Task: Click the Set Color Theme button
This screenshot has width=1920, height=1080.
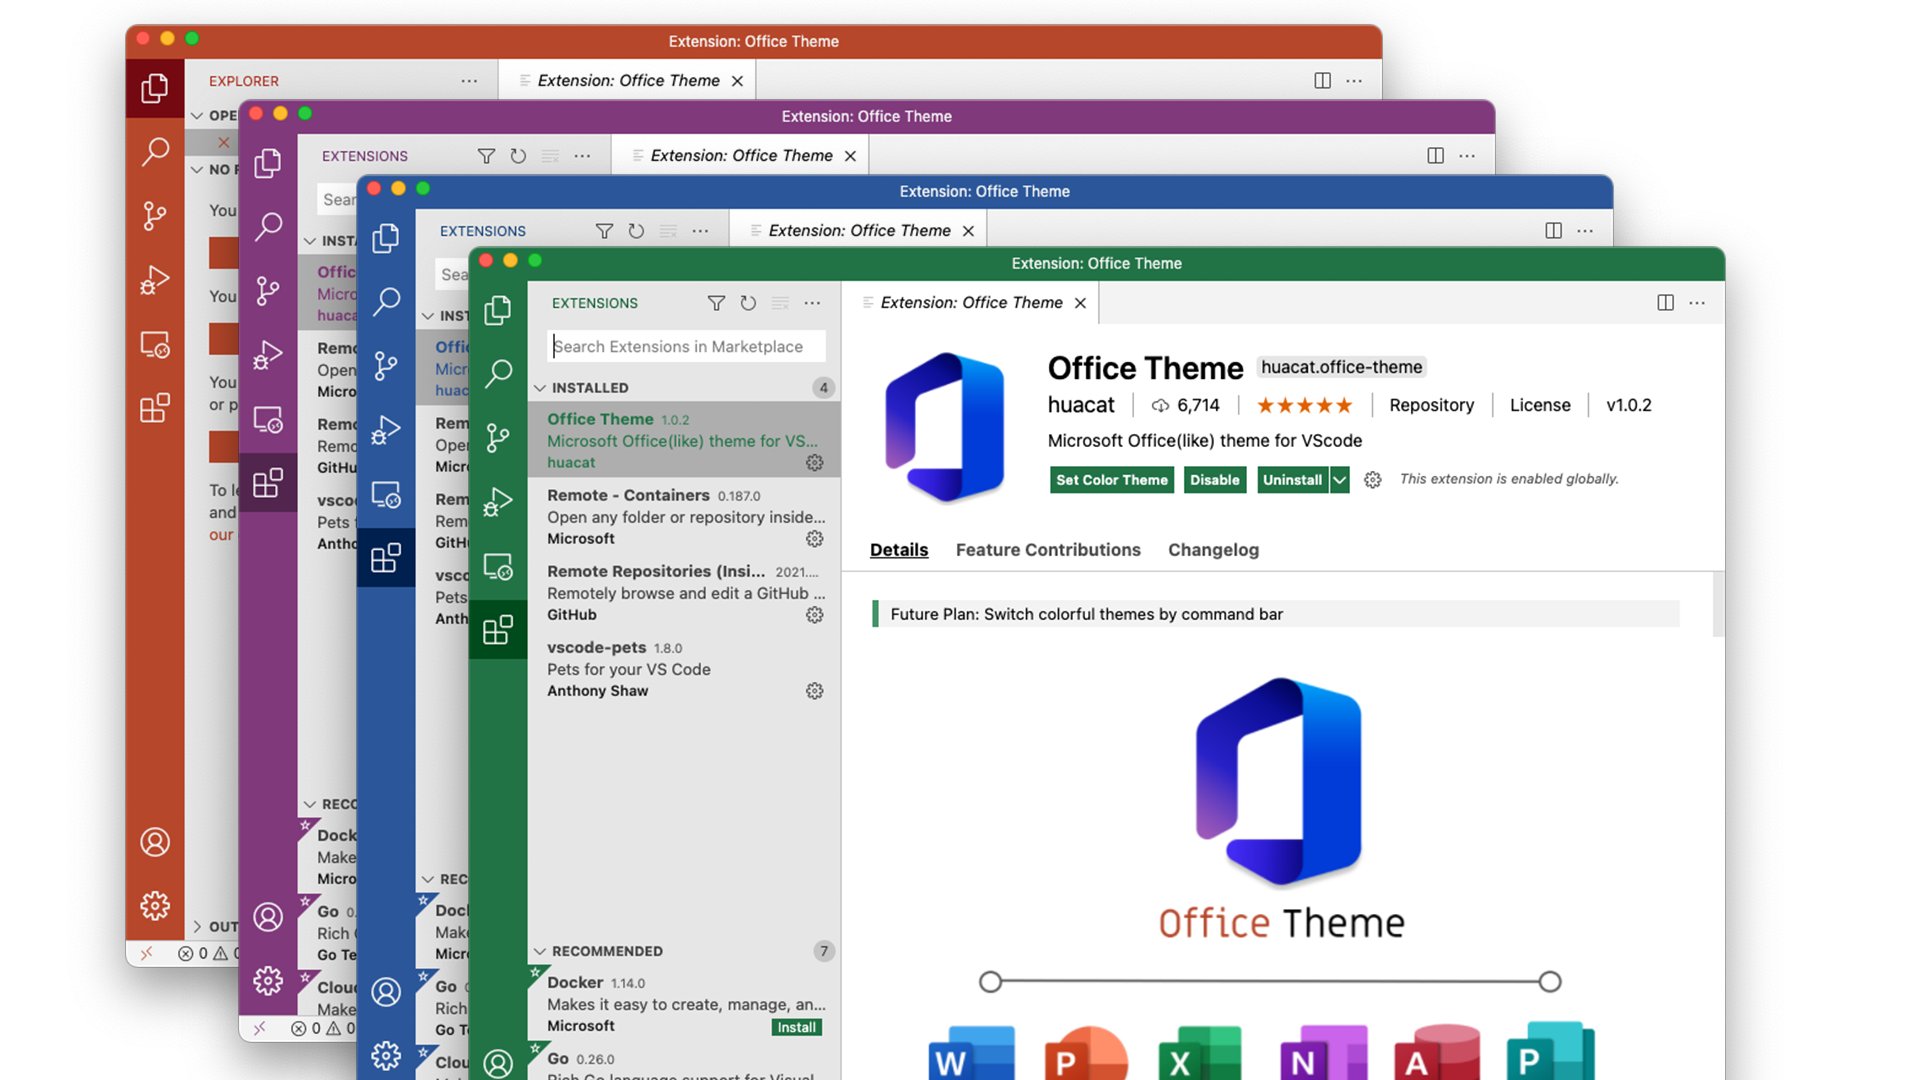Action: (x=1111, y=480)
